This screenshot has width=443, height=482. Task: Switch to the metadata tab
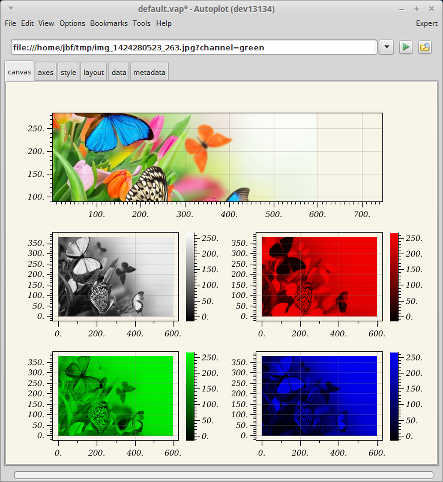point(149,72)
